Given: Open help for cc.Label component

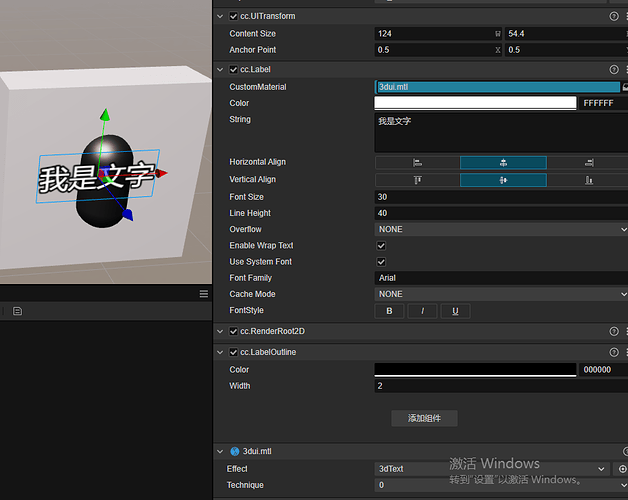Looking at the screenshot, I should 614,69.
